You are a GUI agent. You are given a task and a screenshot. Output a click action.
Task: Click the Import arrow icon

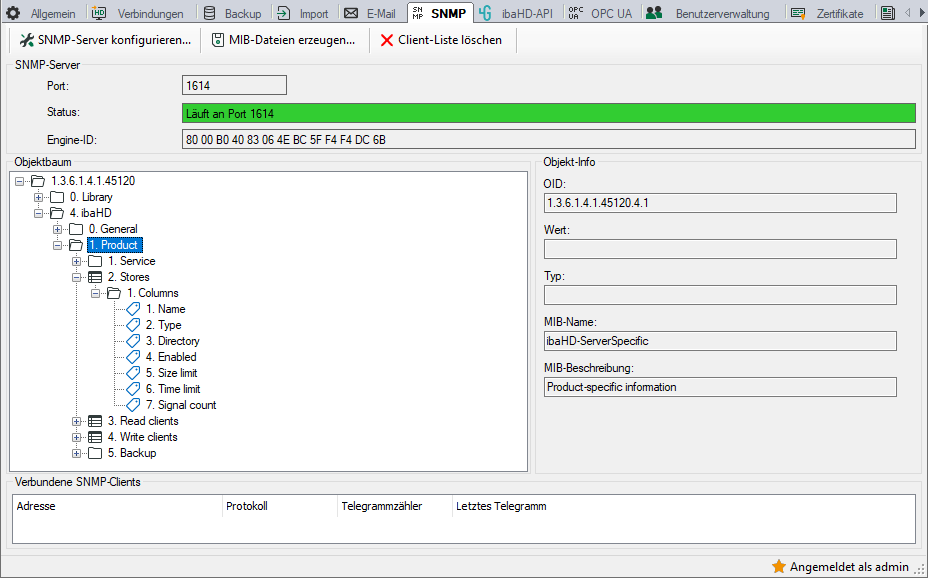pos(284,13)
